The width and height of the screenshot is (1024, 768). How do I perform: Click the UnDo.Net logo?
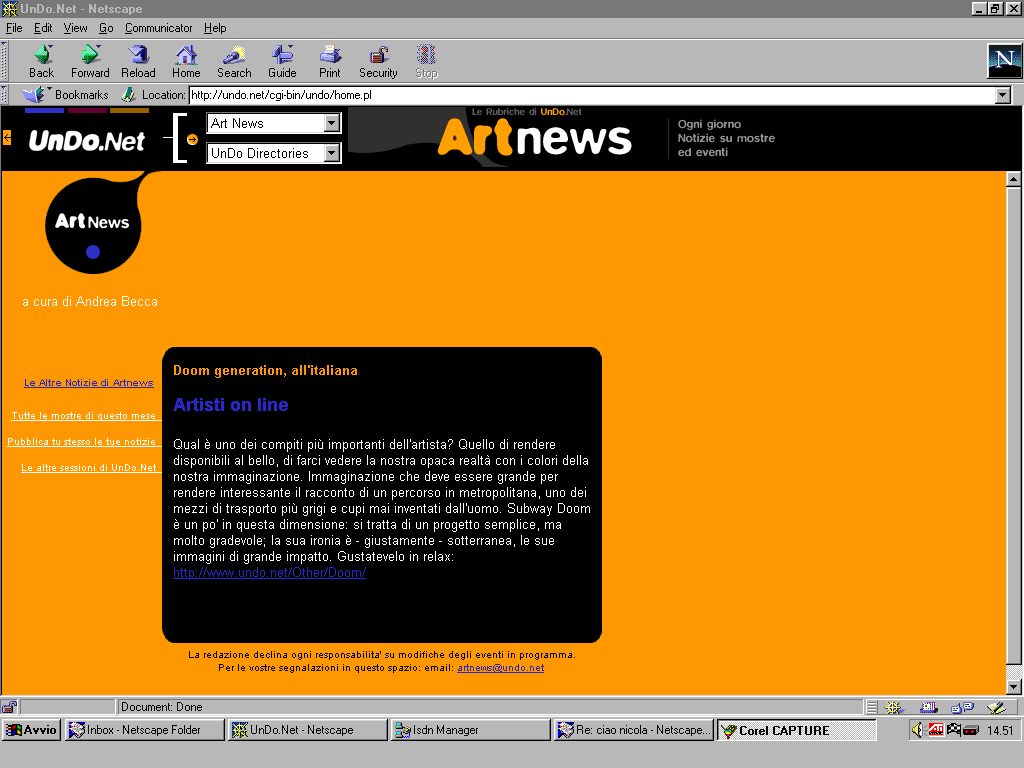tap(87, 140)
